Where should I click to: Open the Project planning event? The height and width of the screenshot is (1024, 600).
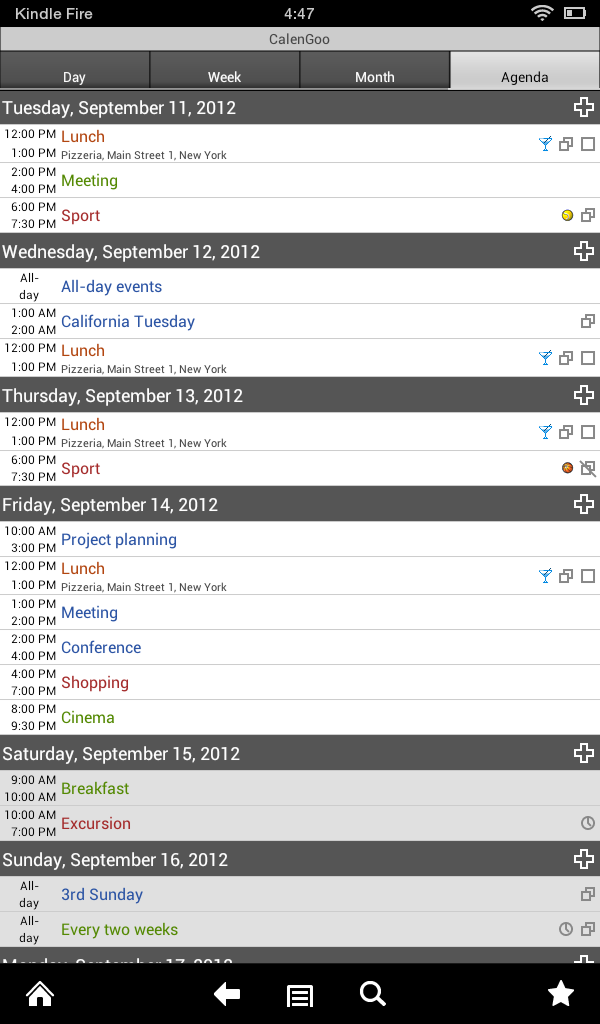118,539
